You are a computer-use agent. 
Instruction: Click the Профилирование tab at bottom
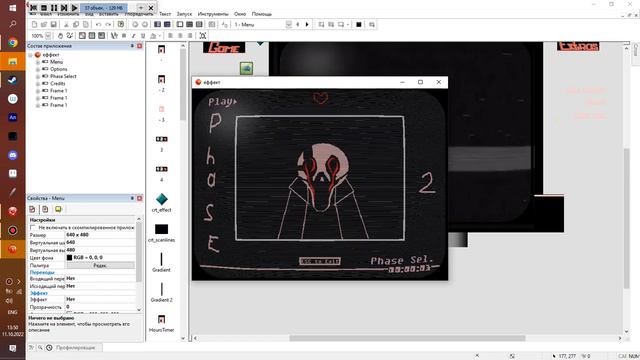76,348
